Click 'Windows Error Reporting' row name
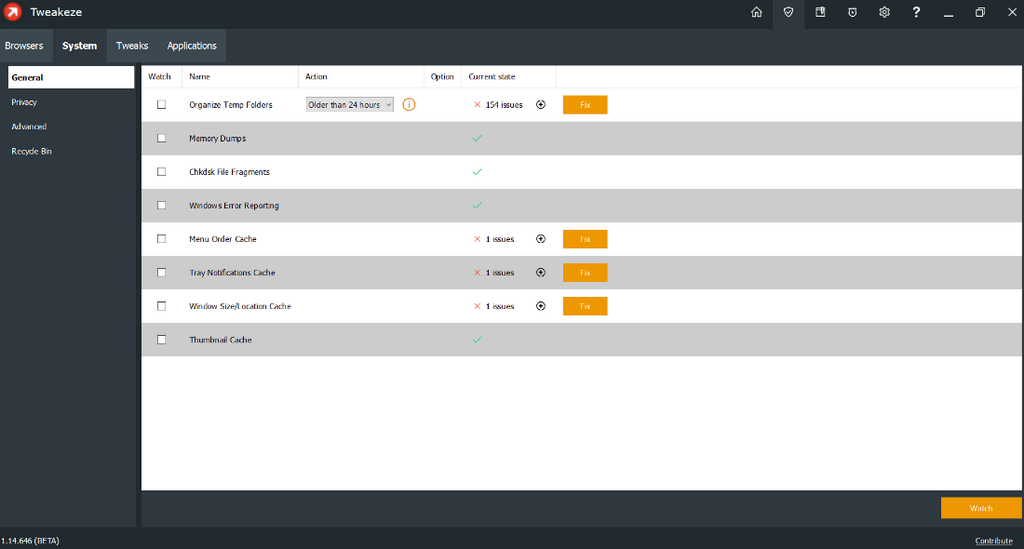Viewport: 1024px width, 549px height. click(234, 205)
